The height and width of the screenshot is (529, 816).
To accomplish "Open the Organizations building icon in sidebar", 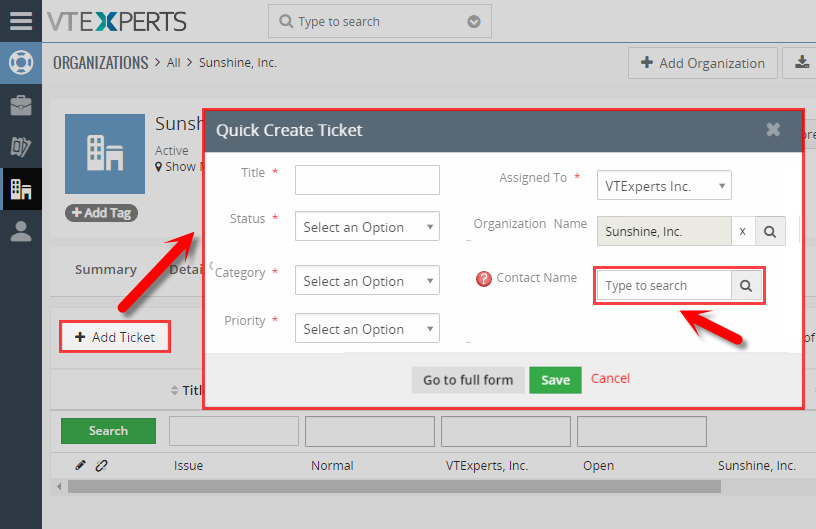I will pos(21,188).
